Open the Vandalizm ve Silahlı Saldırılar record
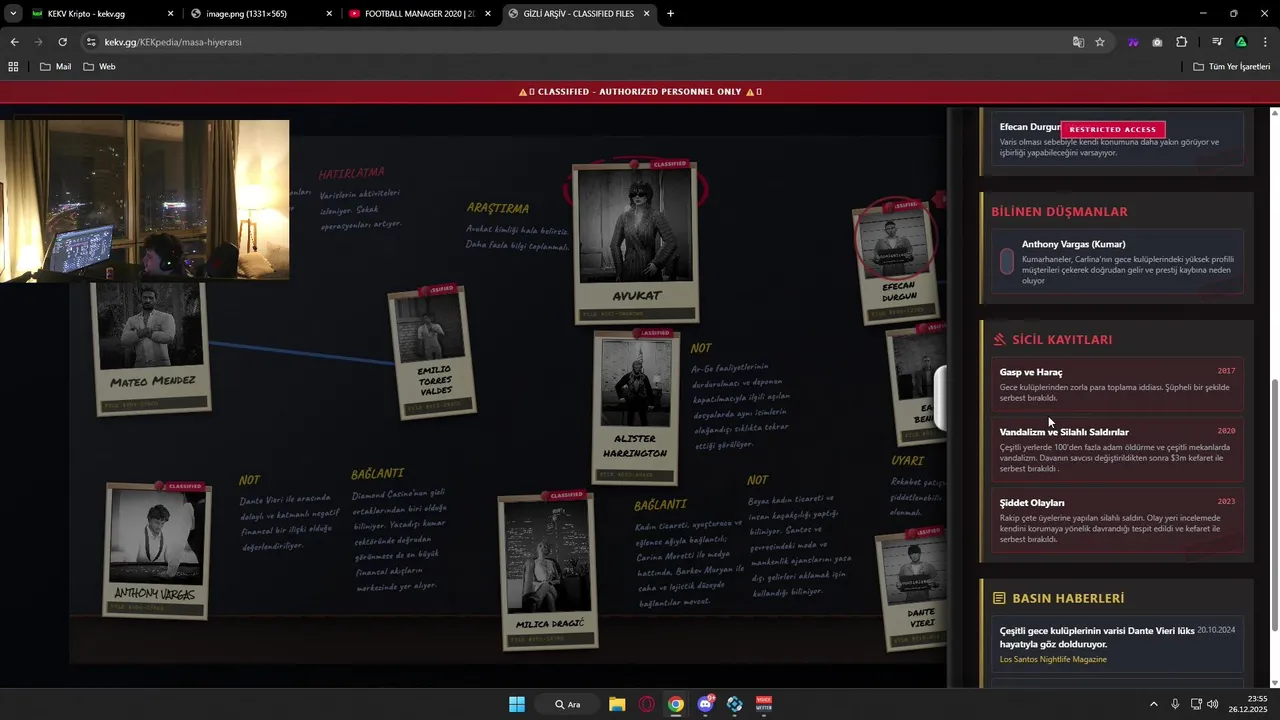This screenshot has width=1280, height=720. pos(1116,450)
